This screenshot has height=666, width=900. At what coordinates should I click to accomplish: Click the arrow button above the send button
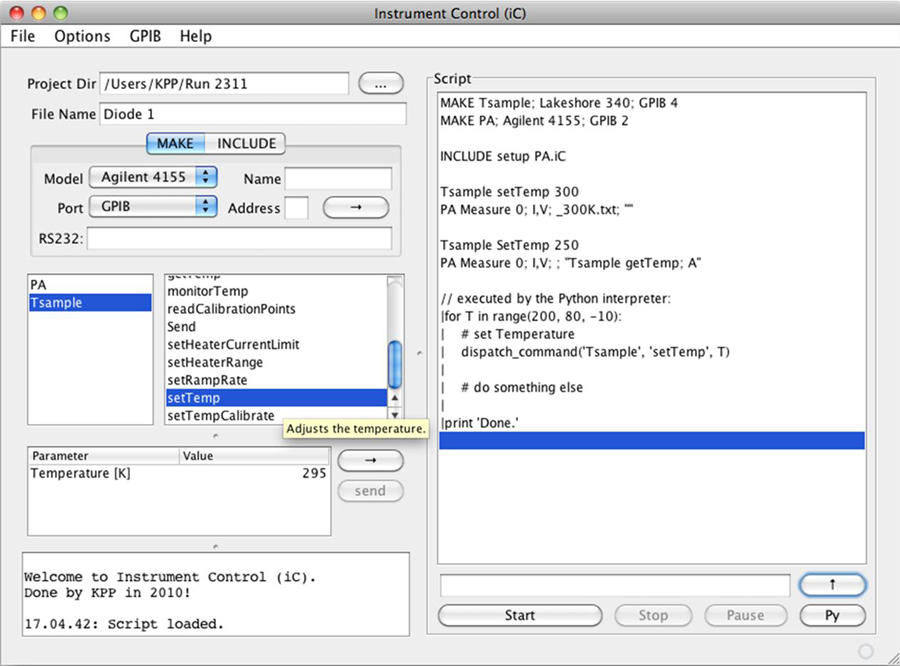370,460
